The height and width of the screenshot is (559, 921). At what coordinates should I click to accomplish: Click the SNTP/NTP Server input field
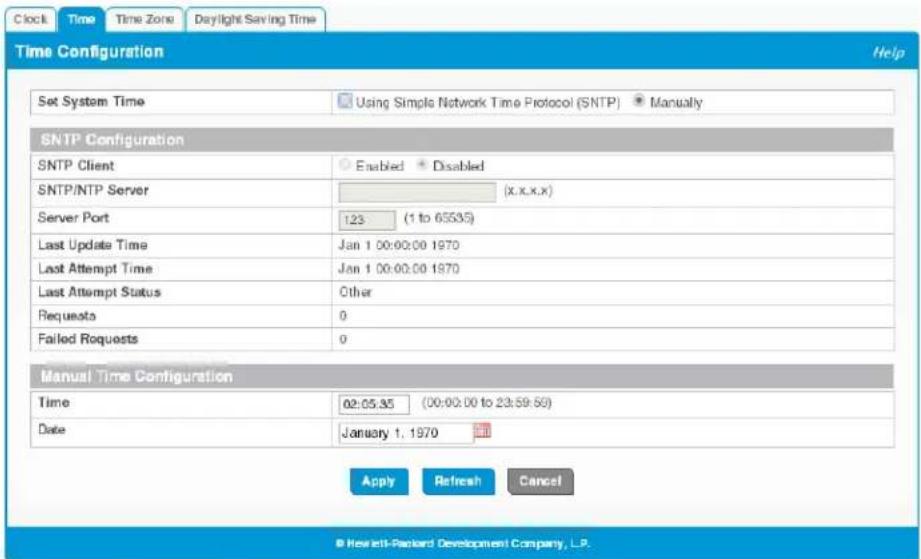pyautogui.click(x=417, y=192)
